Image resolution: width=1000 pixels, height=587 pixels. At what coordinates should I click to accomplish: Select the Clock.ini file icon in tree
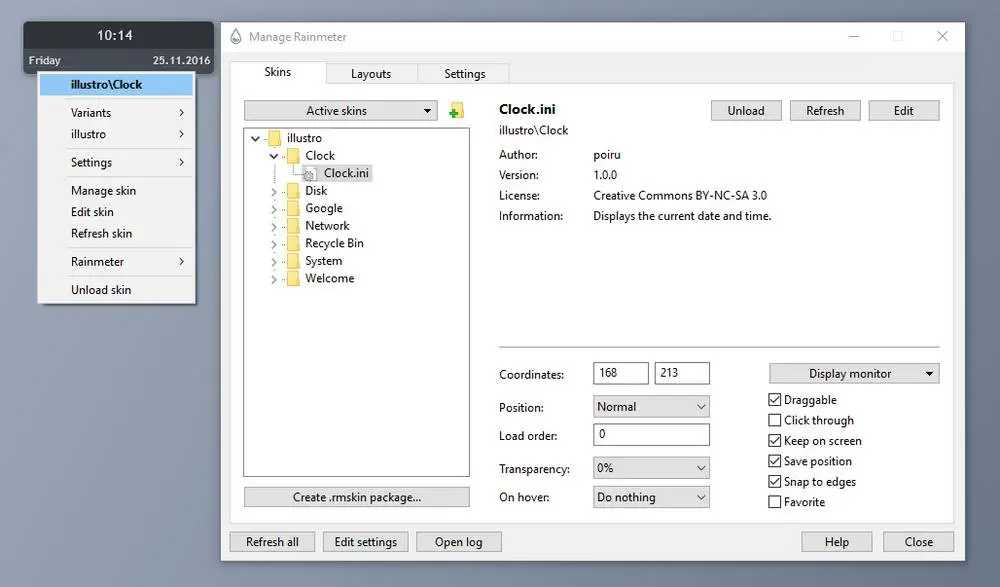tap(309, 174)
